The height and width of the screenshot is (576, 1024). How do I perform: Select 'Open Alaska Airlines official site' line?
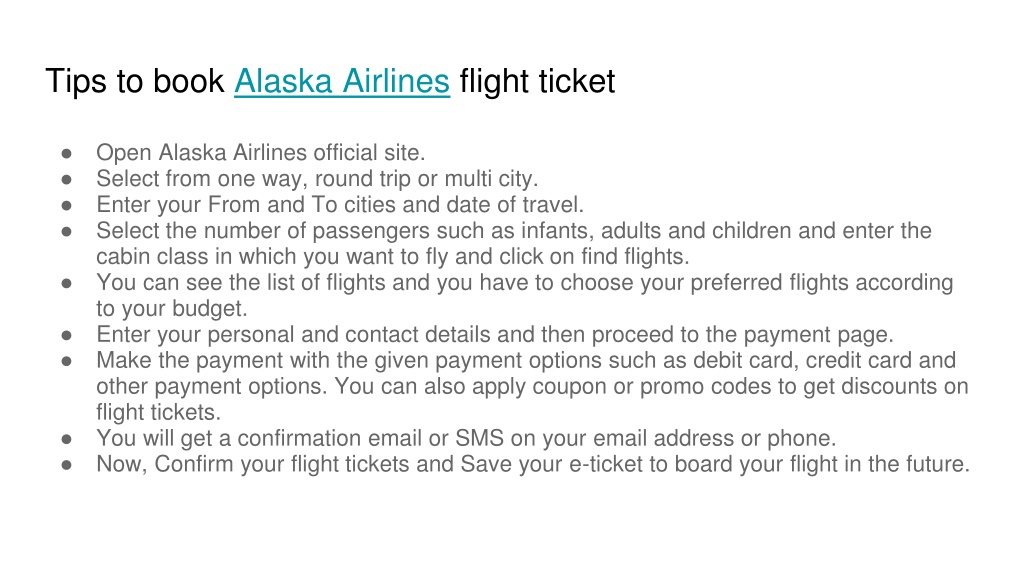coord(261,152)
